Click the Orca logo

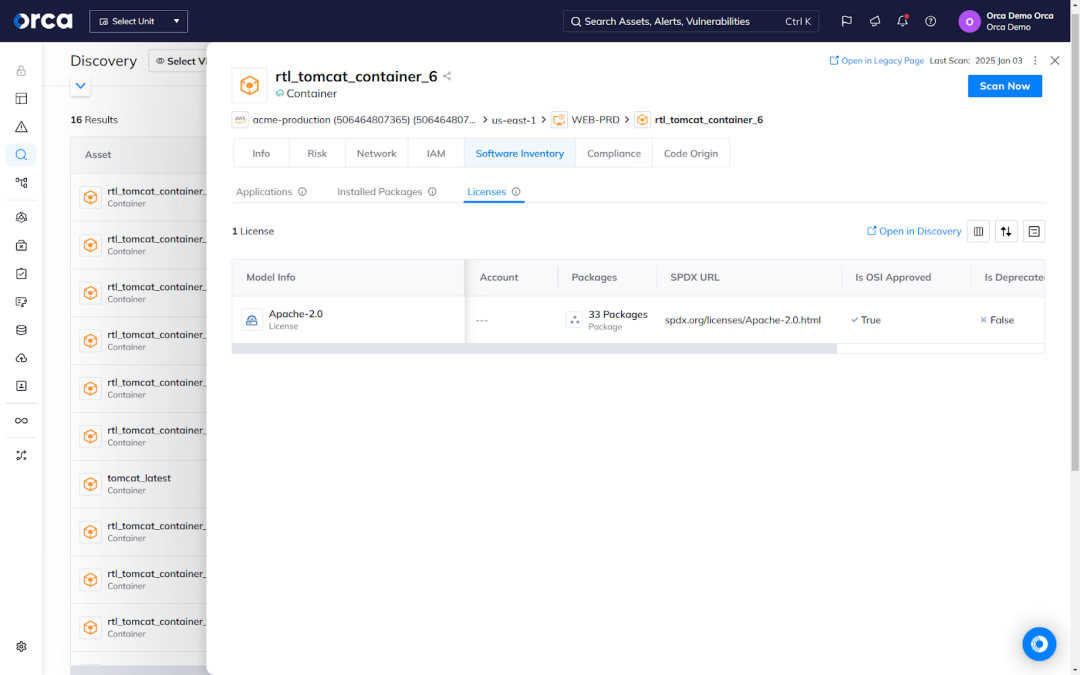tap(43, 21)
